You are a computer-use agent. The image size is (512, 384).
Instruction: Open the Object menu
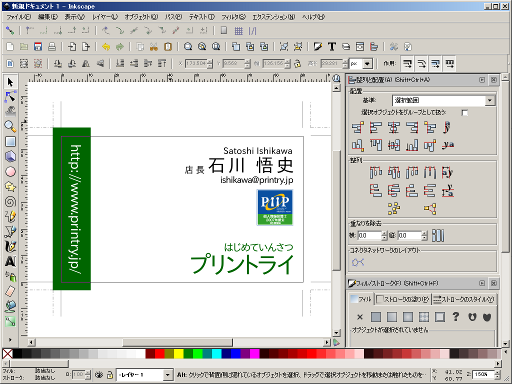[x=141, y=17]
